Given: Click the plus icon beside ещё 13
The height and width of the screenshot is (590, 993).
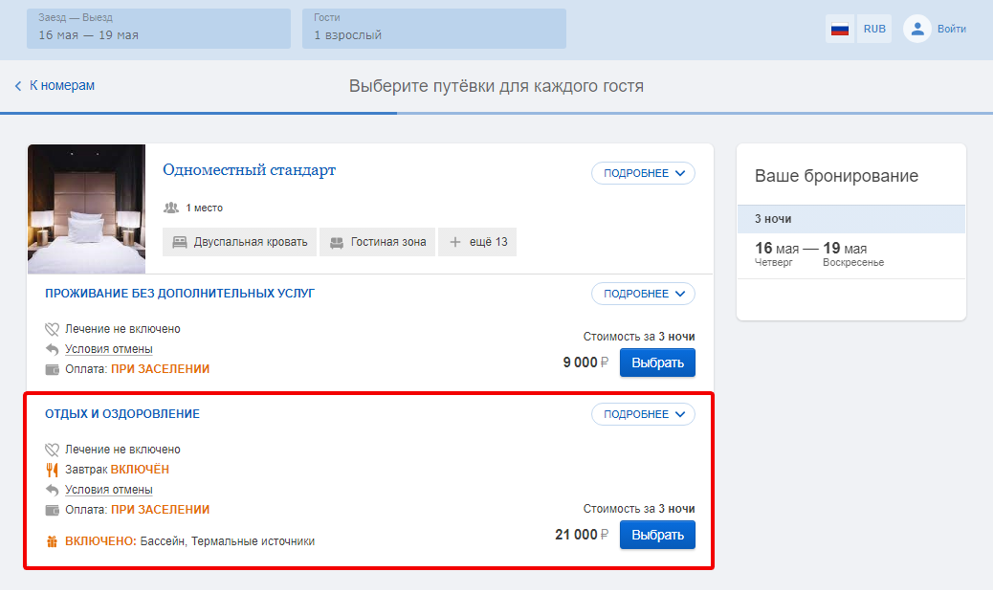Looking at the screenshot, I should pos(455,242).
